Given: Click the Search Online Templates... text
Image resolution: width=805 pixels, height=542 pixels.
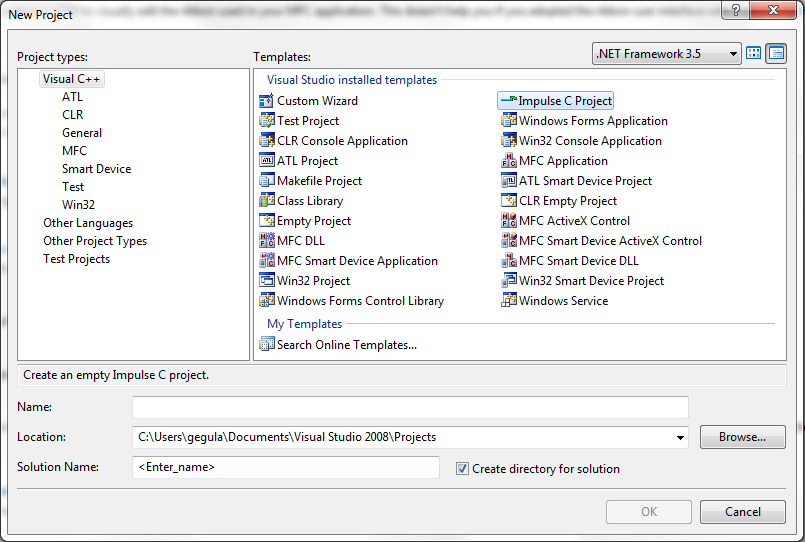Looking at the screenshot, I should 347,344.
